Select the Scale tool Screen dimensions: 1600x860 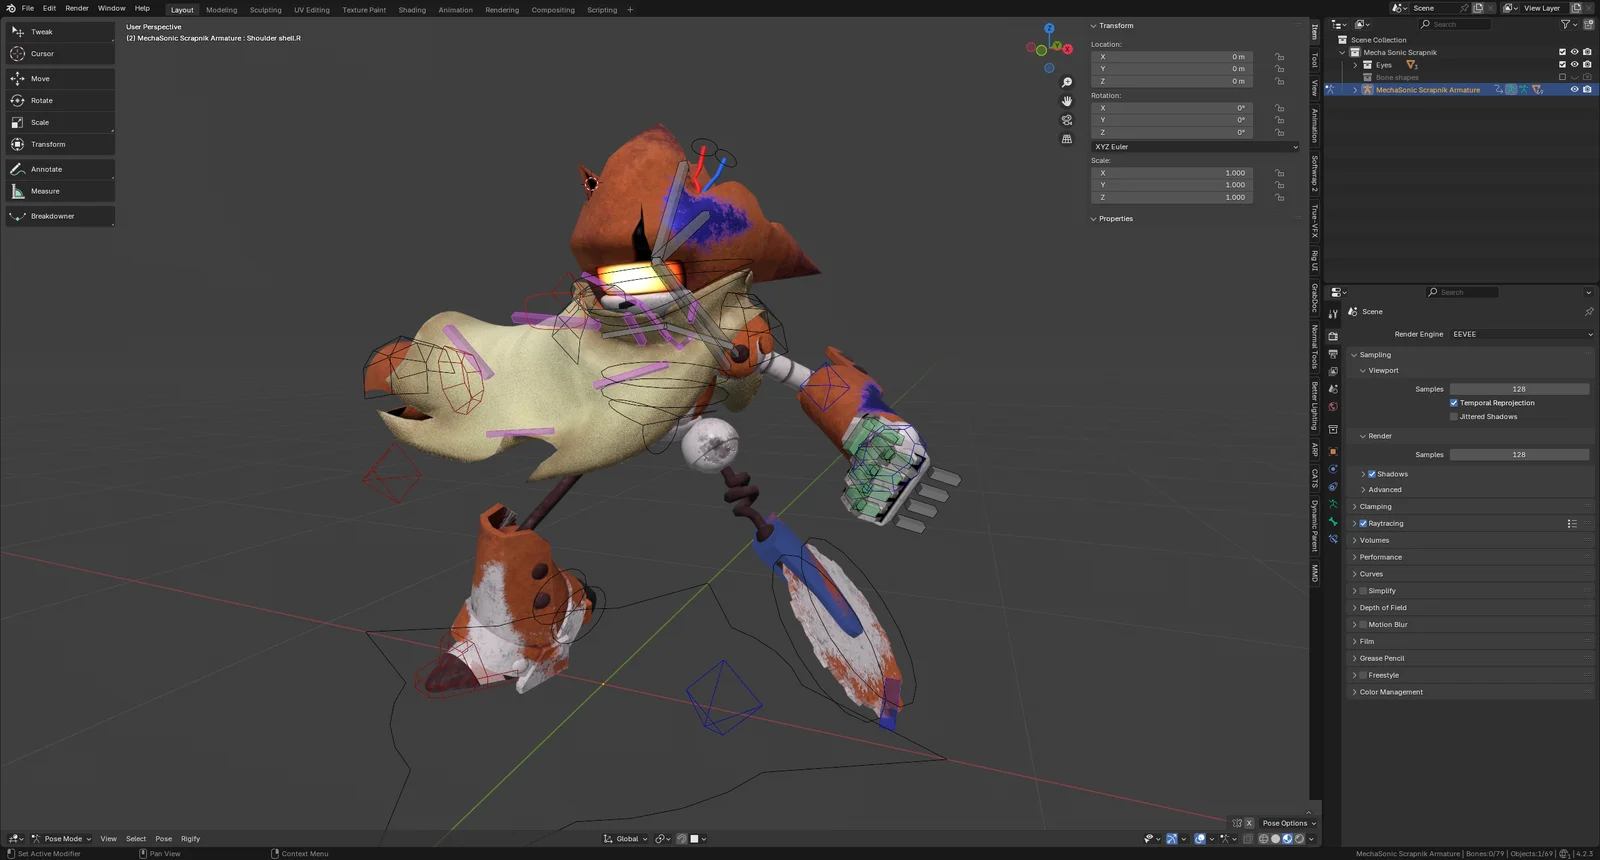pyautogui.click(x=60, y=123)
